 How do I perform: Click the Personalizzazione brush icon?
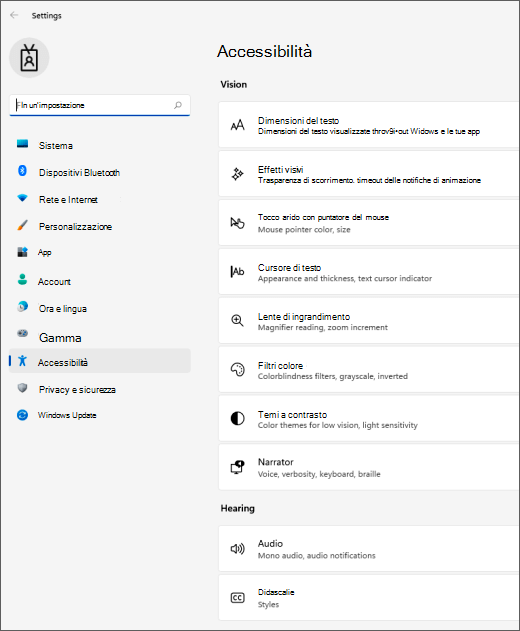(23, 225)
